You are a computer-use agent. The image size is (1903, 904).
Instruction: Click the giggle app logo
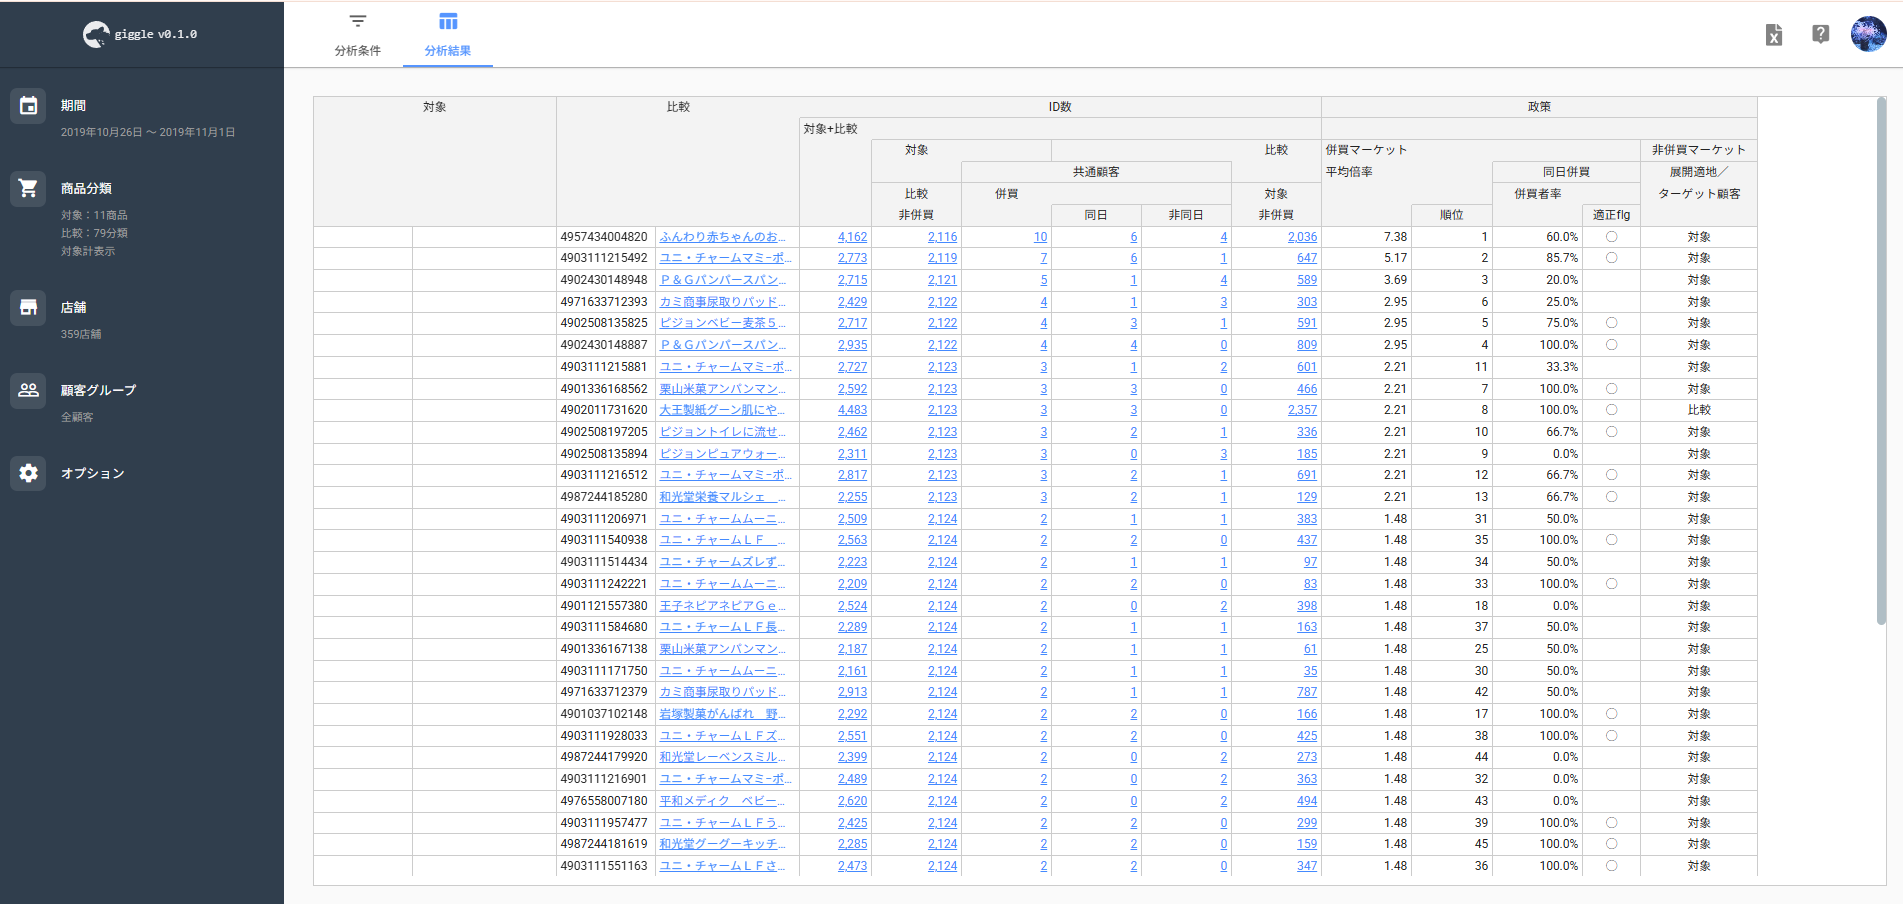pyautogui.click(x=96, y=35)
